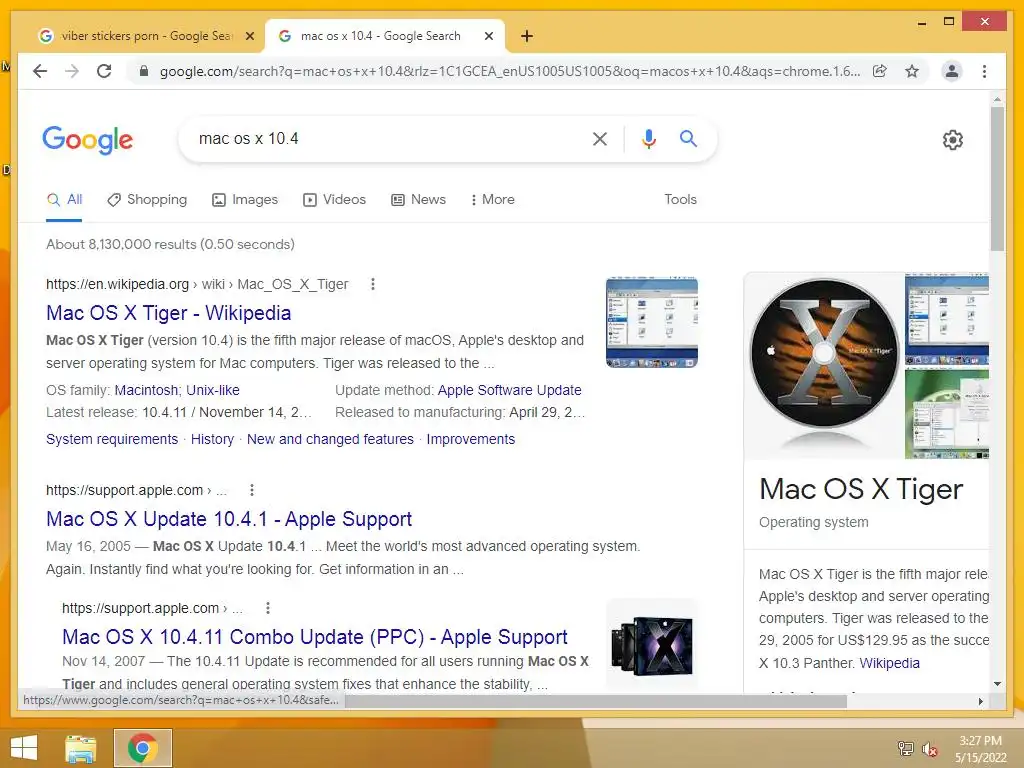Follow the Unix-like link

click(x=213, y=390)
